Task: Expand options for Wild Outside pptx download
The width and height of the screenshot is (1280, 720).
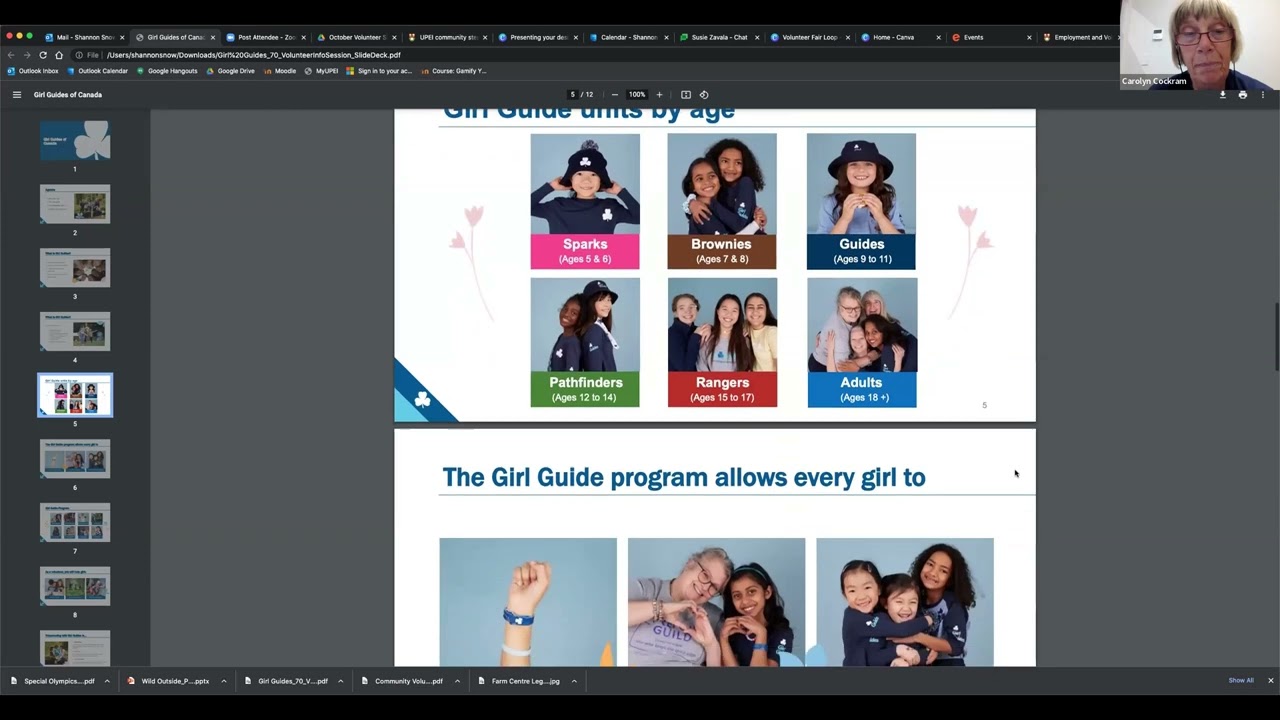Action: 224,681
